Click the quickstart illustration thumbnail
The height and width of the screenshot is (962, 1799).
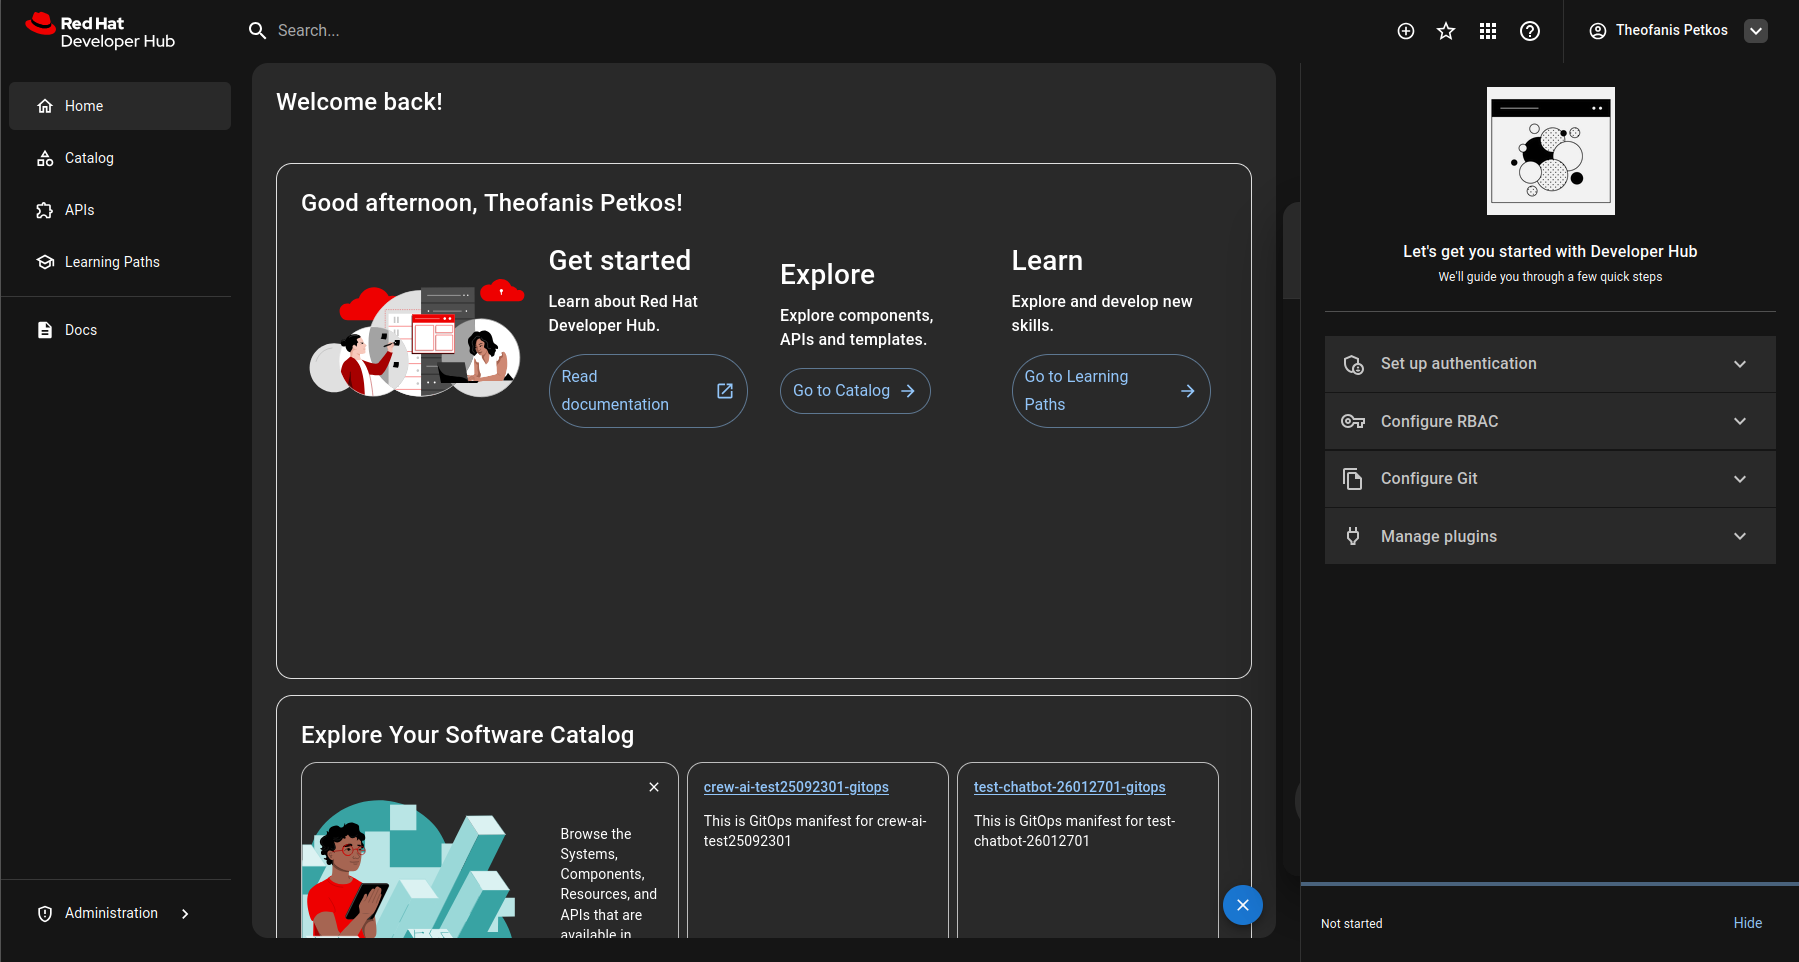coord(1551,151)
